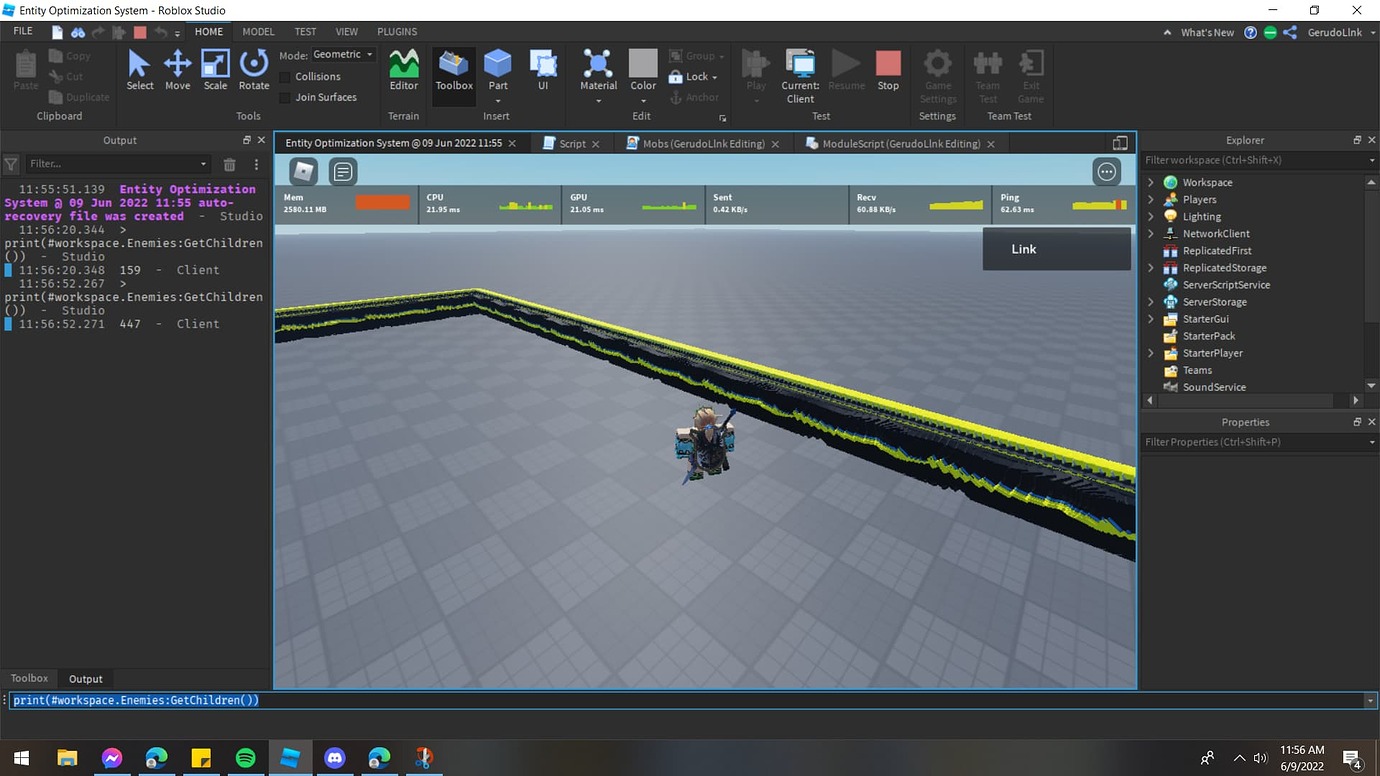The height and width of the screenshot is (776, 1380).
Task: Clear the Output log with trash icon
Action: 229,164
